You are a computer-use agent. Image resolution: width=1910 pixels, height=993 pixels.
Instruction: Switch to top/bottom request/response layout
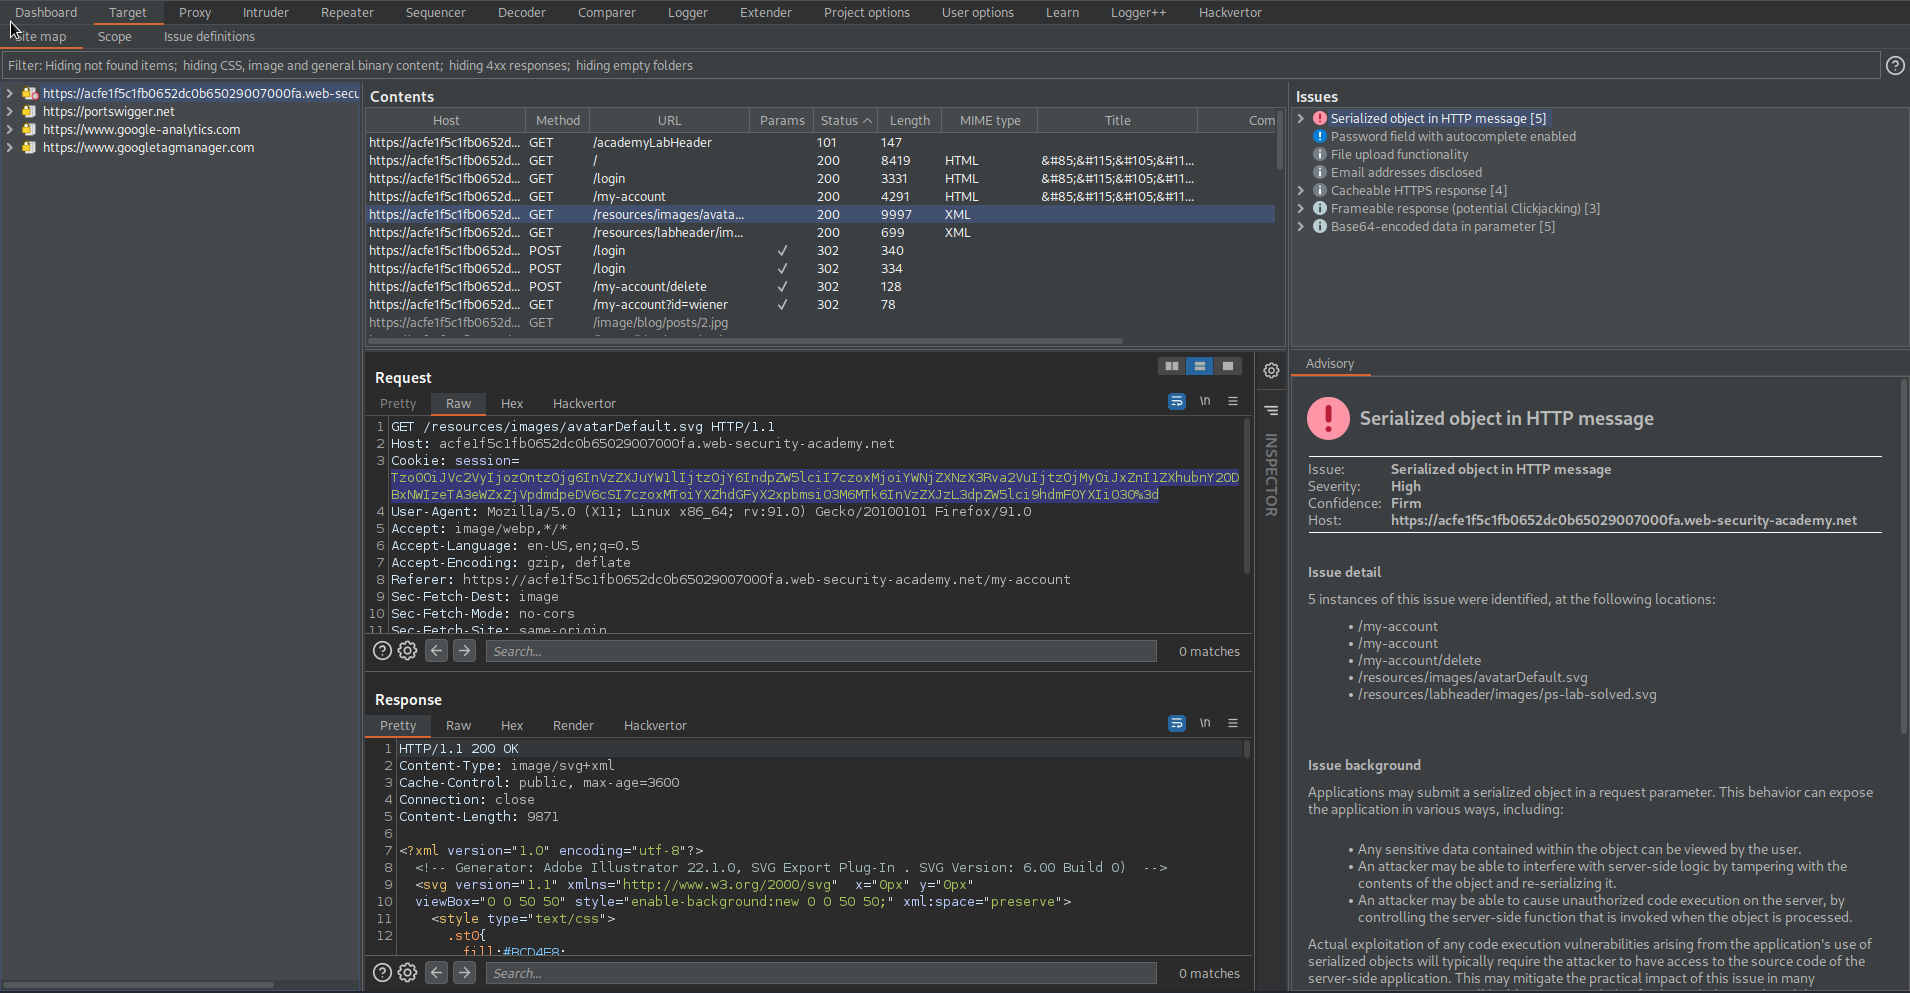tap(1199, 366)
